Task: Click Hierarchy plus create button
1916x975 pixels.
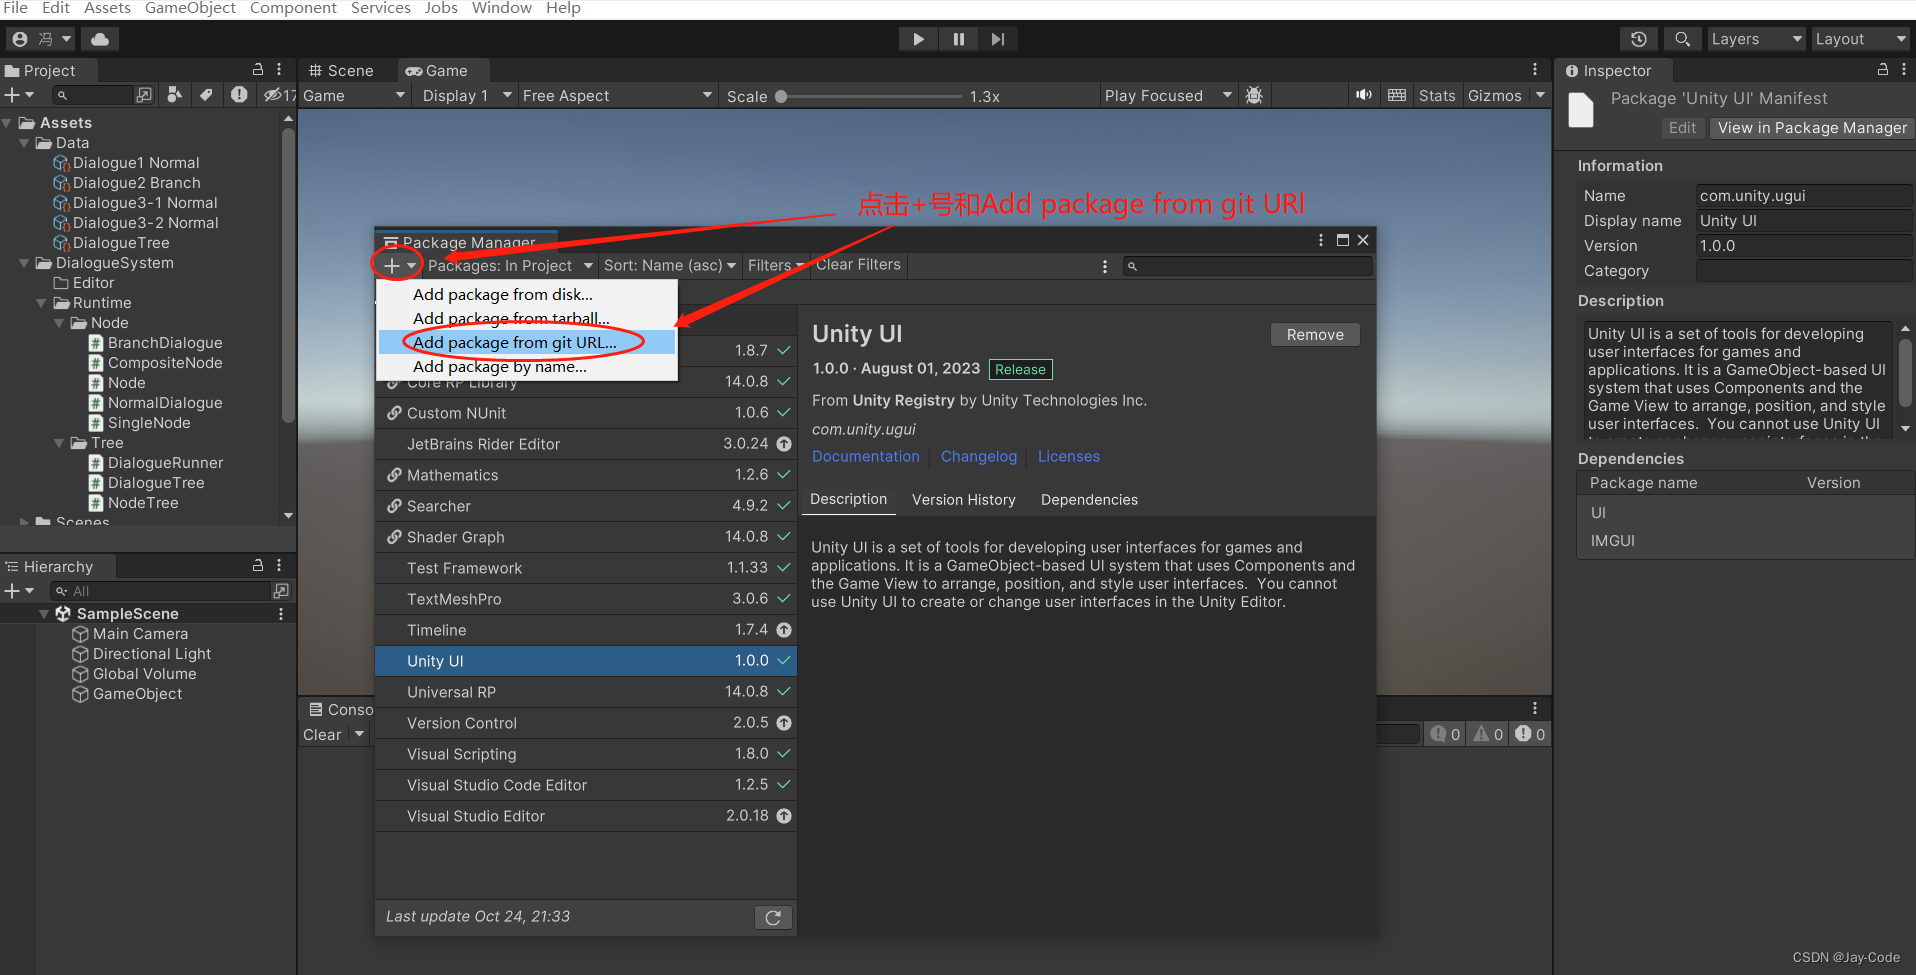Action: tap(19, 591)
